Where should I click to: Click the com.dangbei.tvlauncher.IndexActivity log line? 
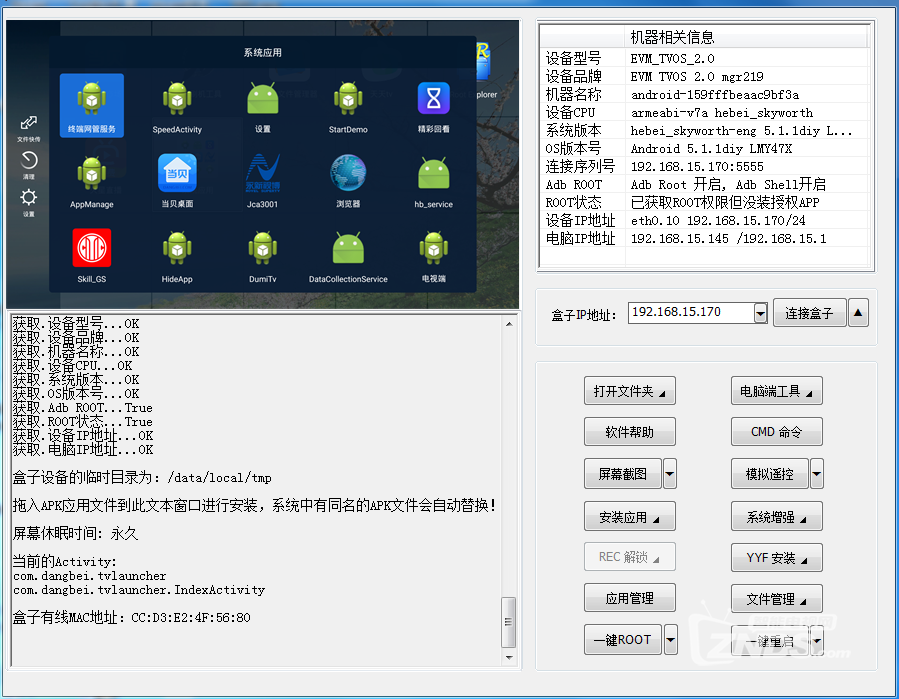click(x=139, y=590)
